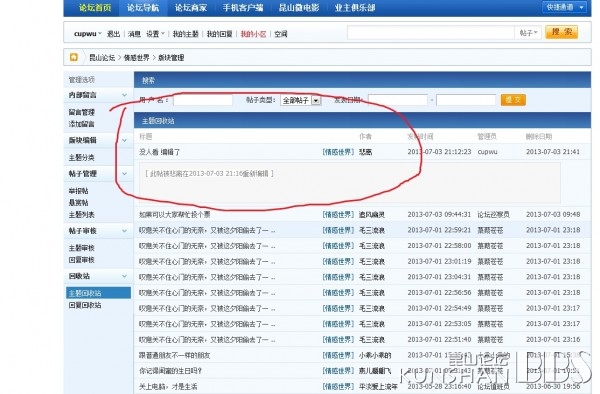600x394 pixels.
Task: Open the thread 你记得闺蜜的生日吗?
Action: pyautogui.click(x=171, y=371)
